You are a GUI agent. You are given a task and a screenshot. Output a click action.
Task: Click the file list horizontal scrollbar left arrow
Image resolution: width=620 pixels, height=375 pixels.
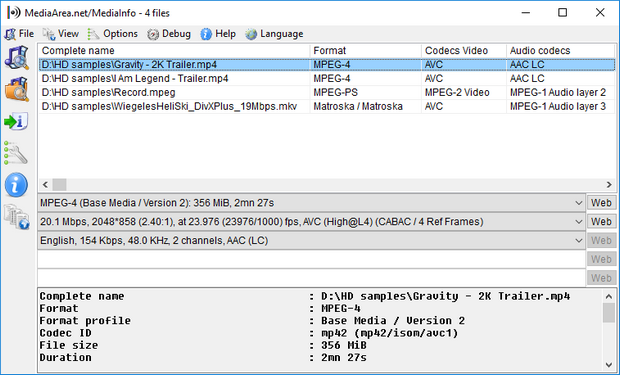click(x=45, y=185)
